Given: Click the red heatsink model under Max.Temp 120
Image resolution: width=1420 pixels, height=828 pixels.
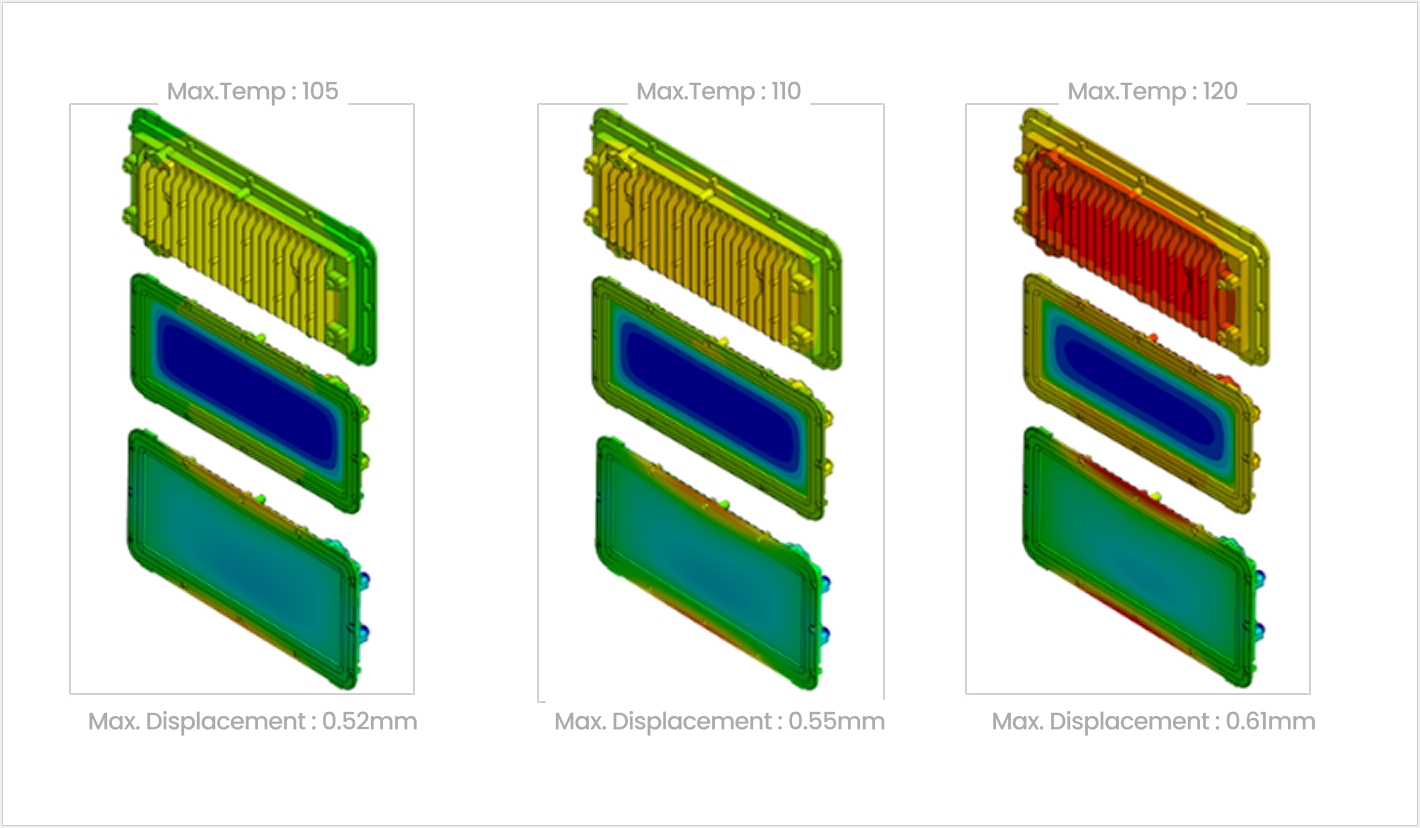Looking at the screenshot, I should [1144, 236].
